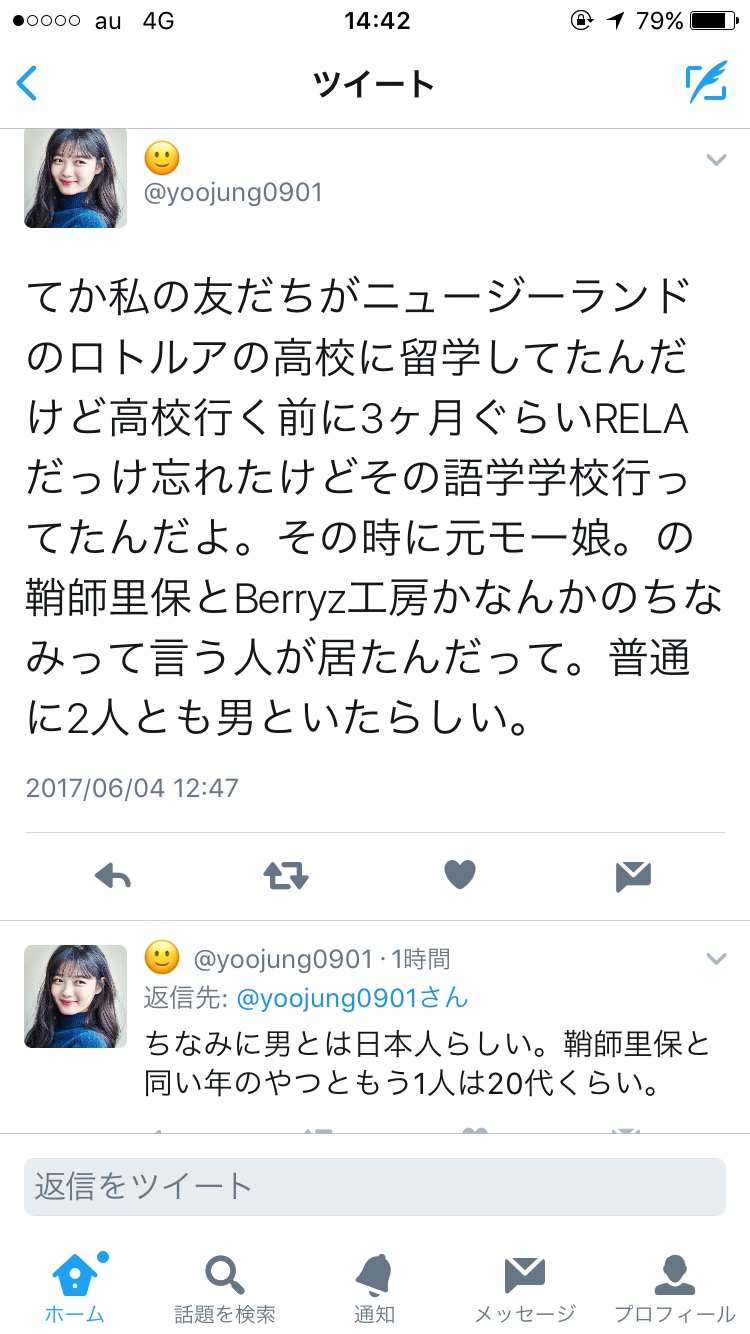Tap the 2017/06/04 12:47 timestamp
The height and width of the screenshot is (1334, 750).
(132, 787)
